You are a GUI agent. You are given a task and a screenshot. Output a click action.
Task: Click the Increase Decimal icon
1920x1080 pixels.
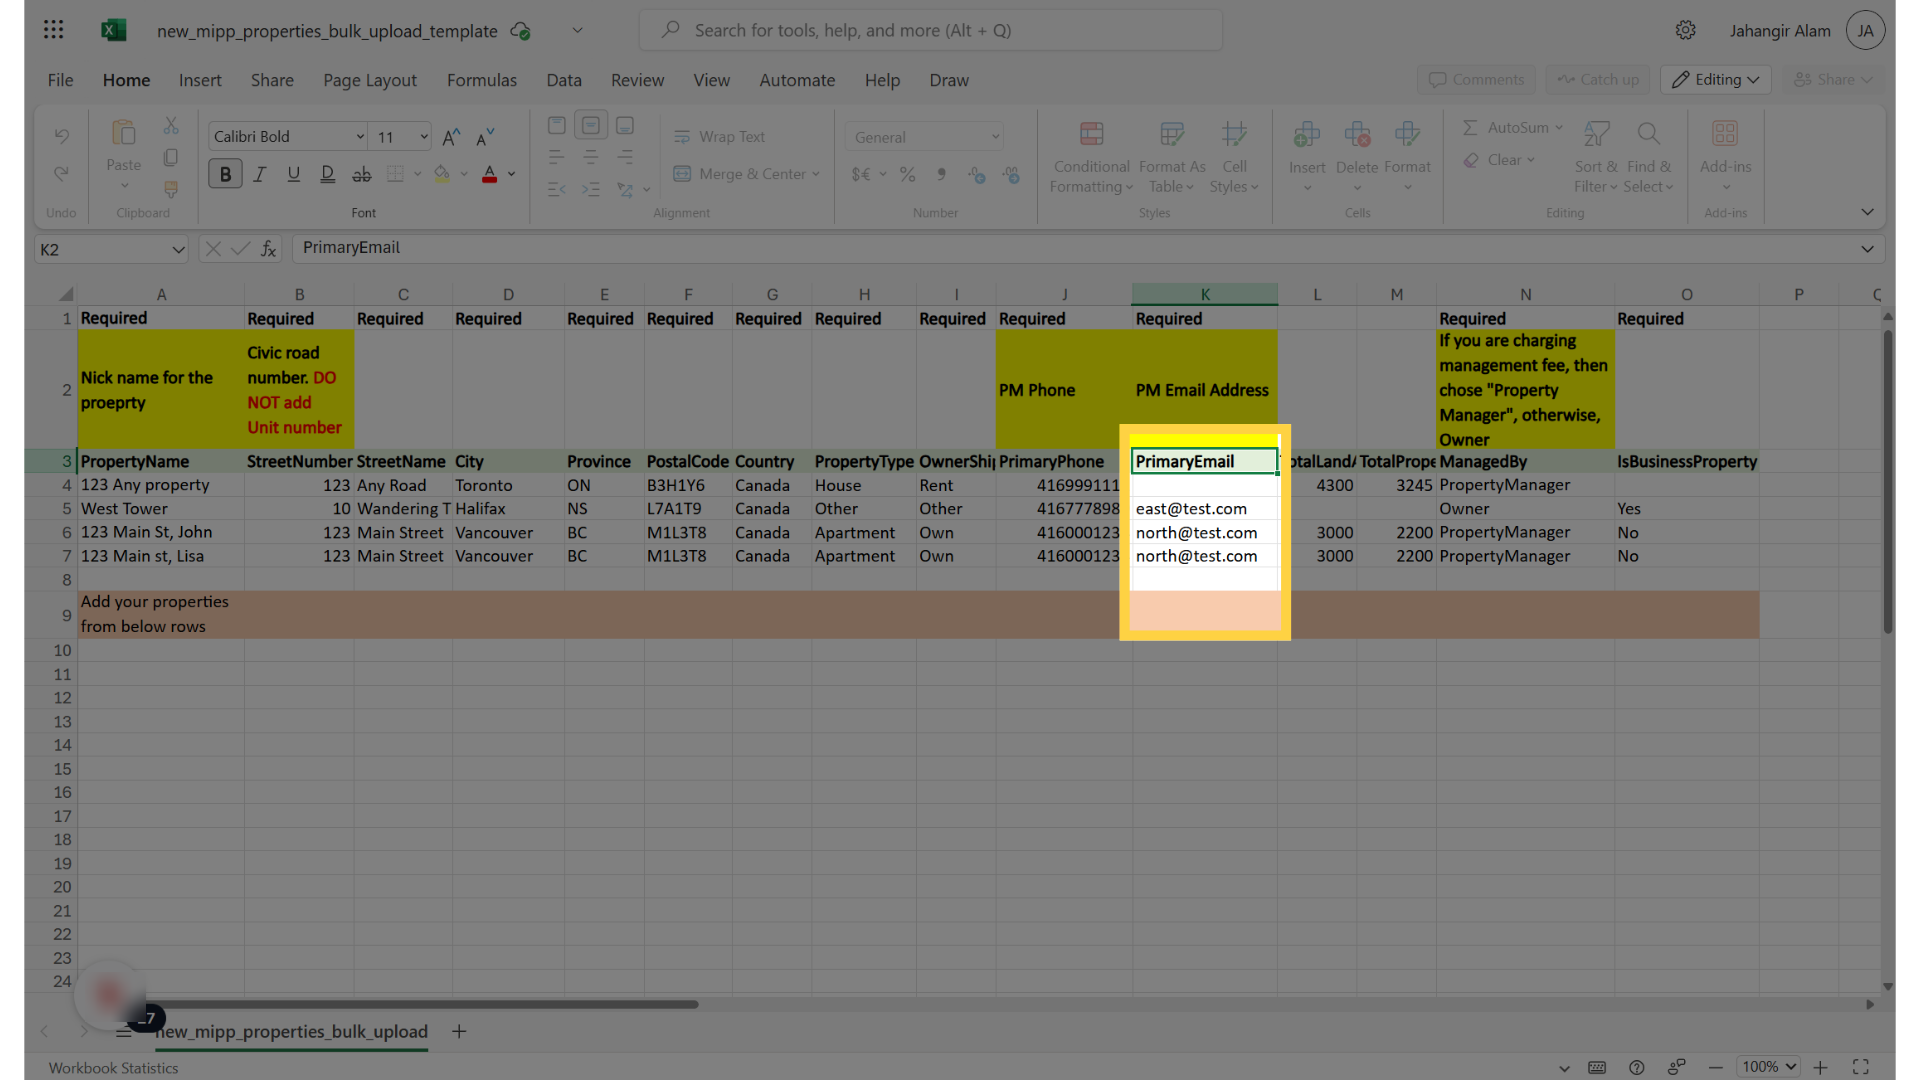pos(1011,175)
